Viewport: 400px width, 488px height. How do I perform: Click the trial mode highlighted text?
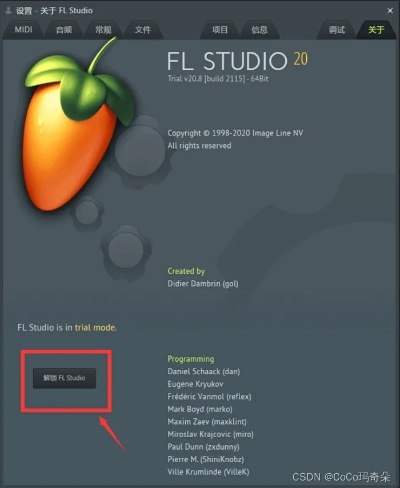pos(95,327)
